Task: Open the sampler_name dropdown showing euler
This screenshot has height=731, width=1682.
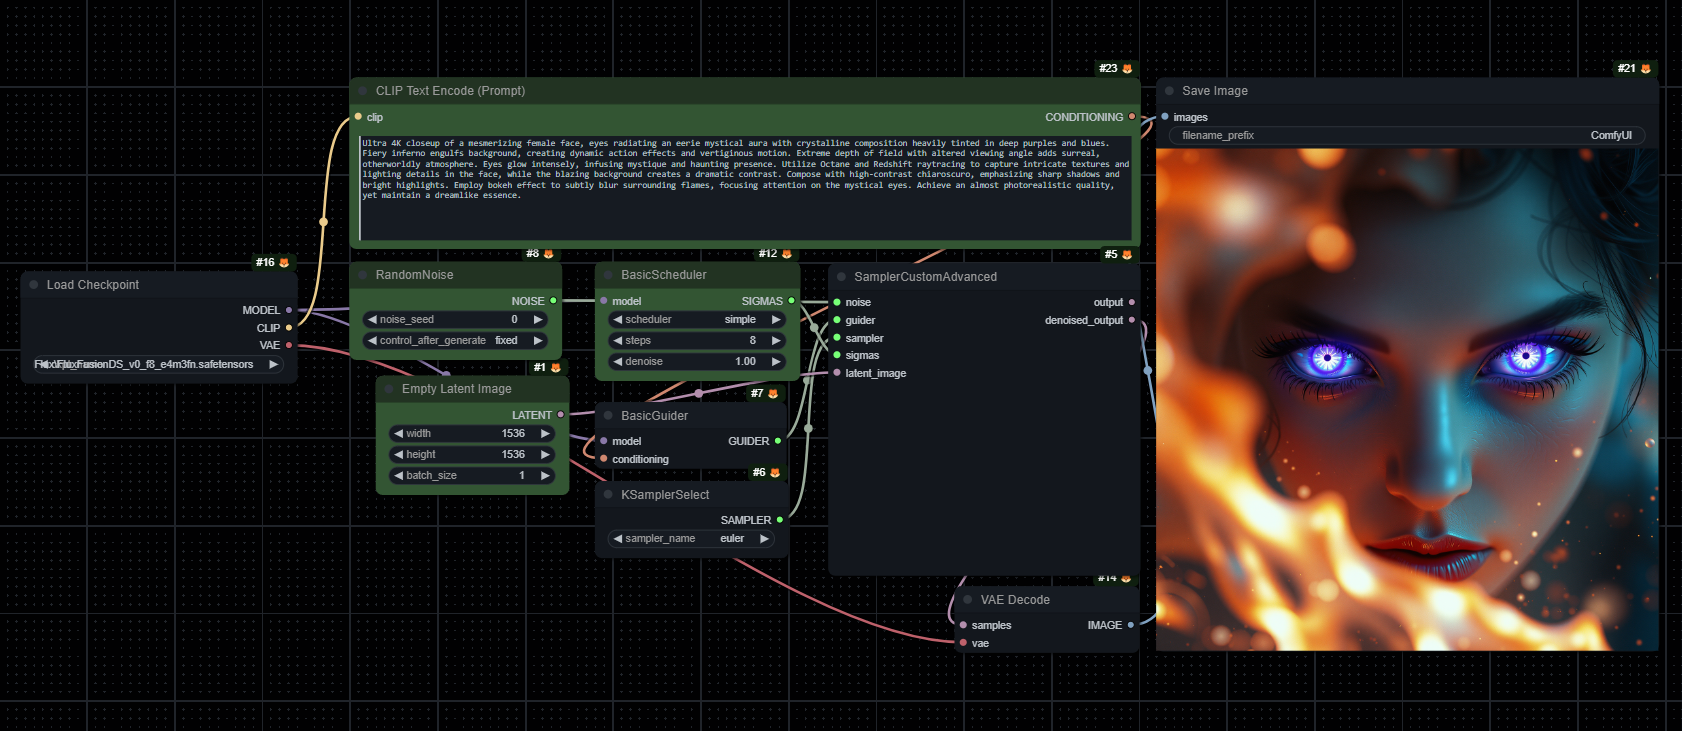Action: (x=691, y=539)
